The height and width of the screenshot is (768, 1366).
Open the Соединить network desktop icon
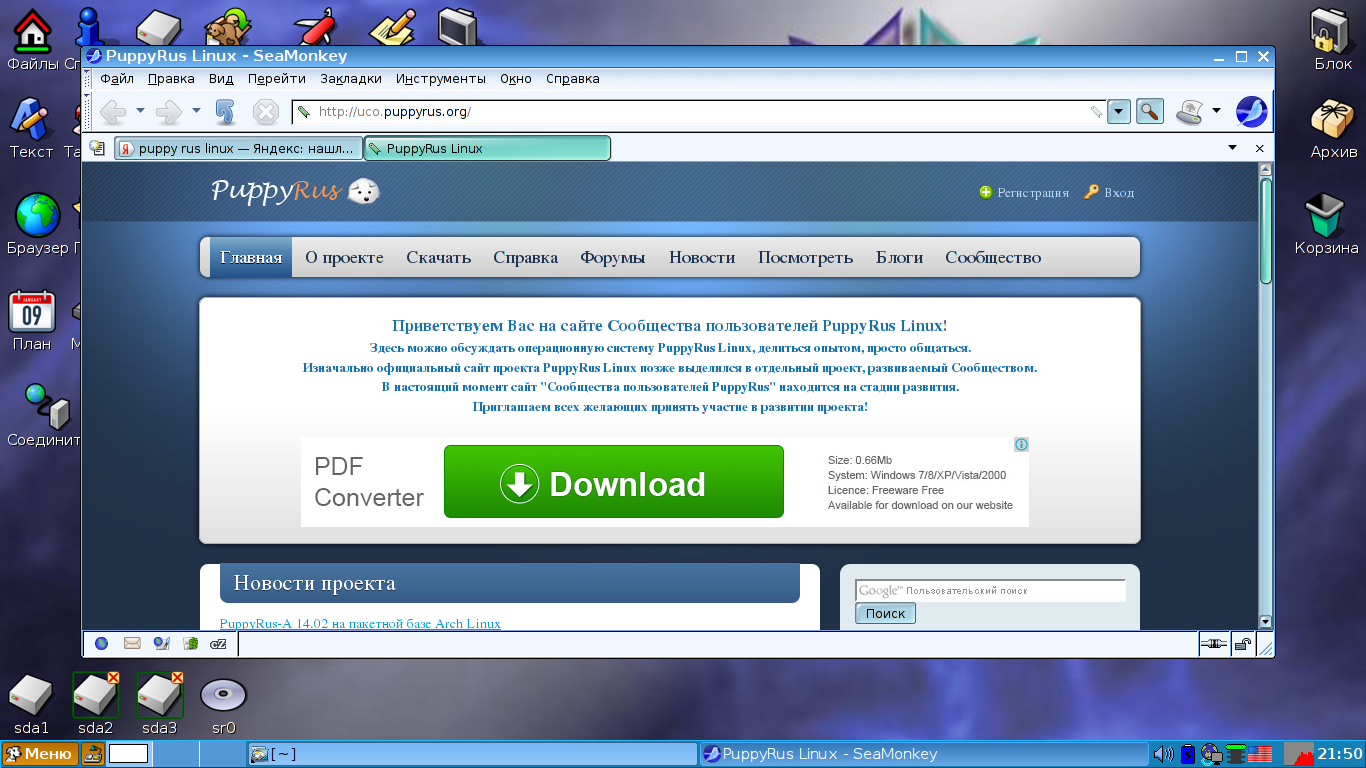47,406
